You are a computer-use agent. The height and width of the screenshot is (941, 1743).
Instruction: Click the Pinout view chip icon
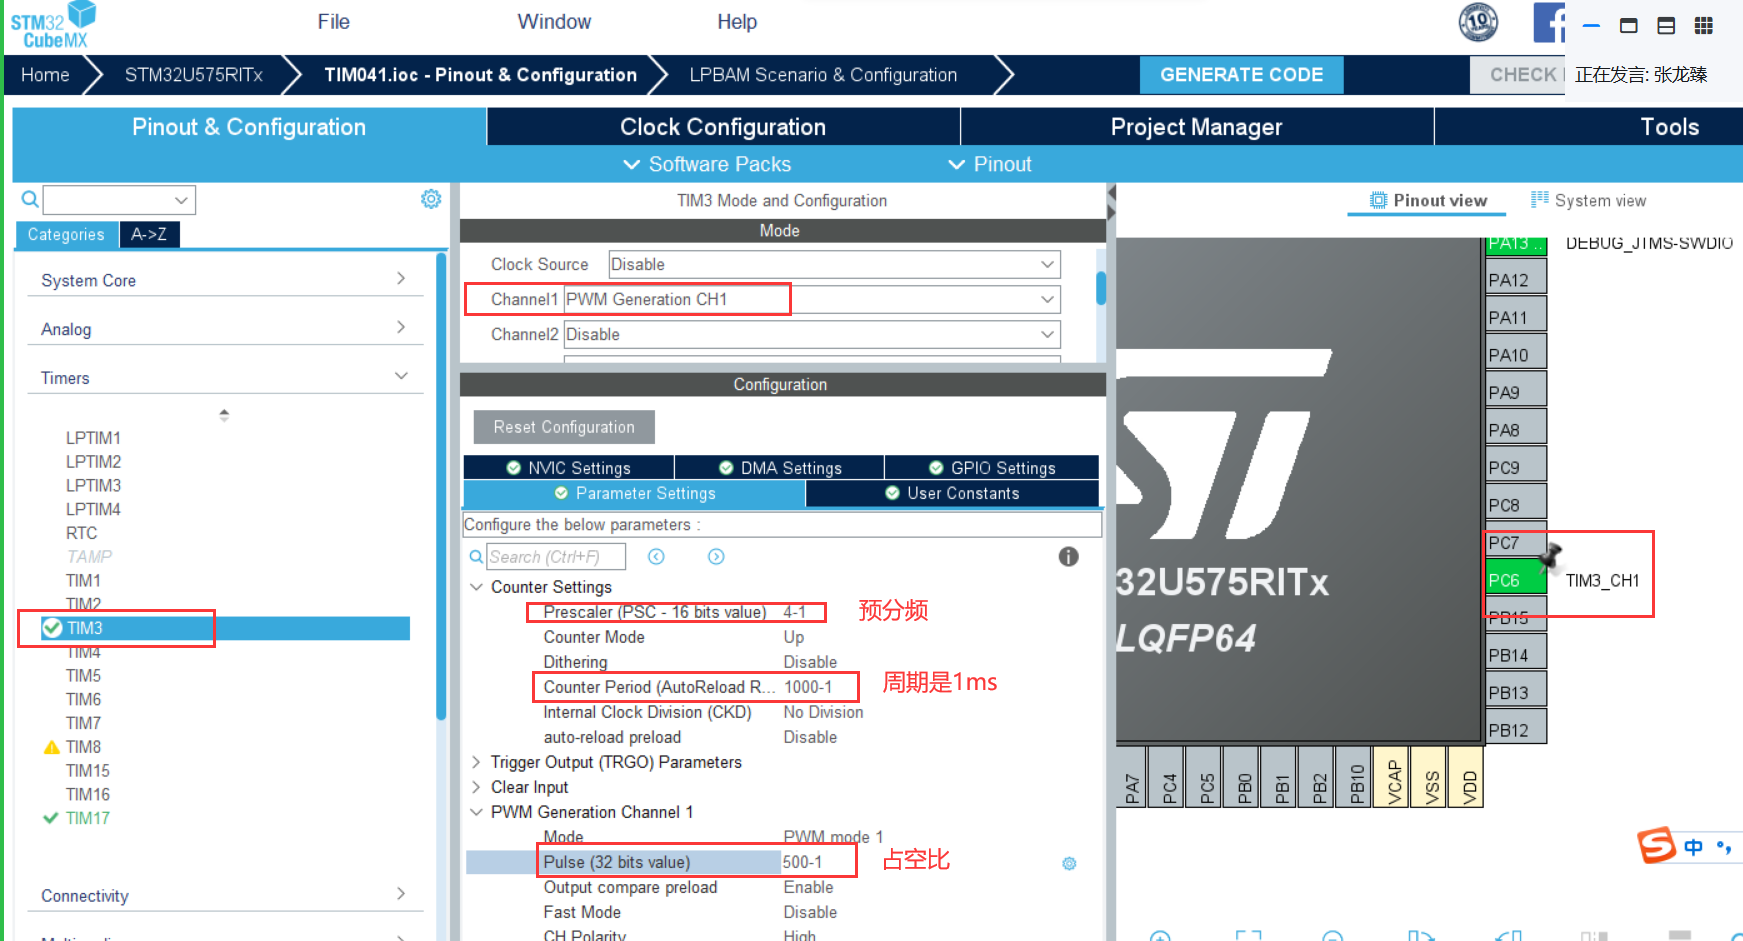[x=1378, y=200]
